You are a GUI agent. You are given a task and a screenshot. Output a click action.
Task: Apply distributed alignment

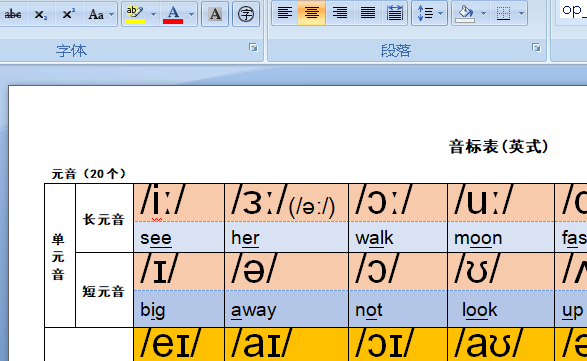click(395, 13)
